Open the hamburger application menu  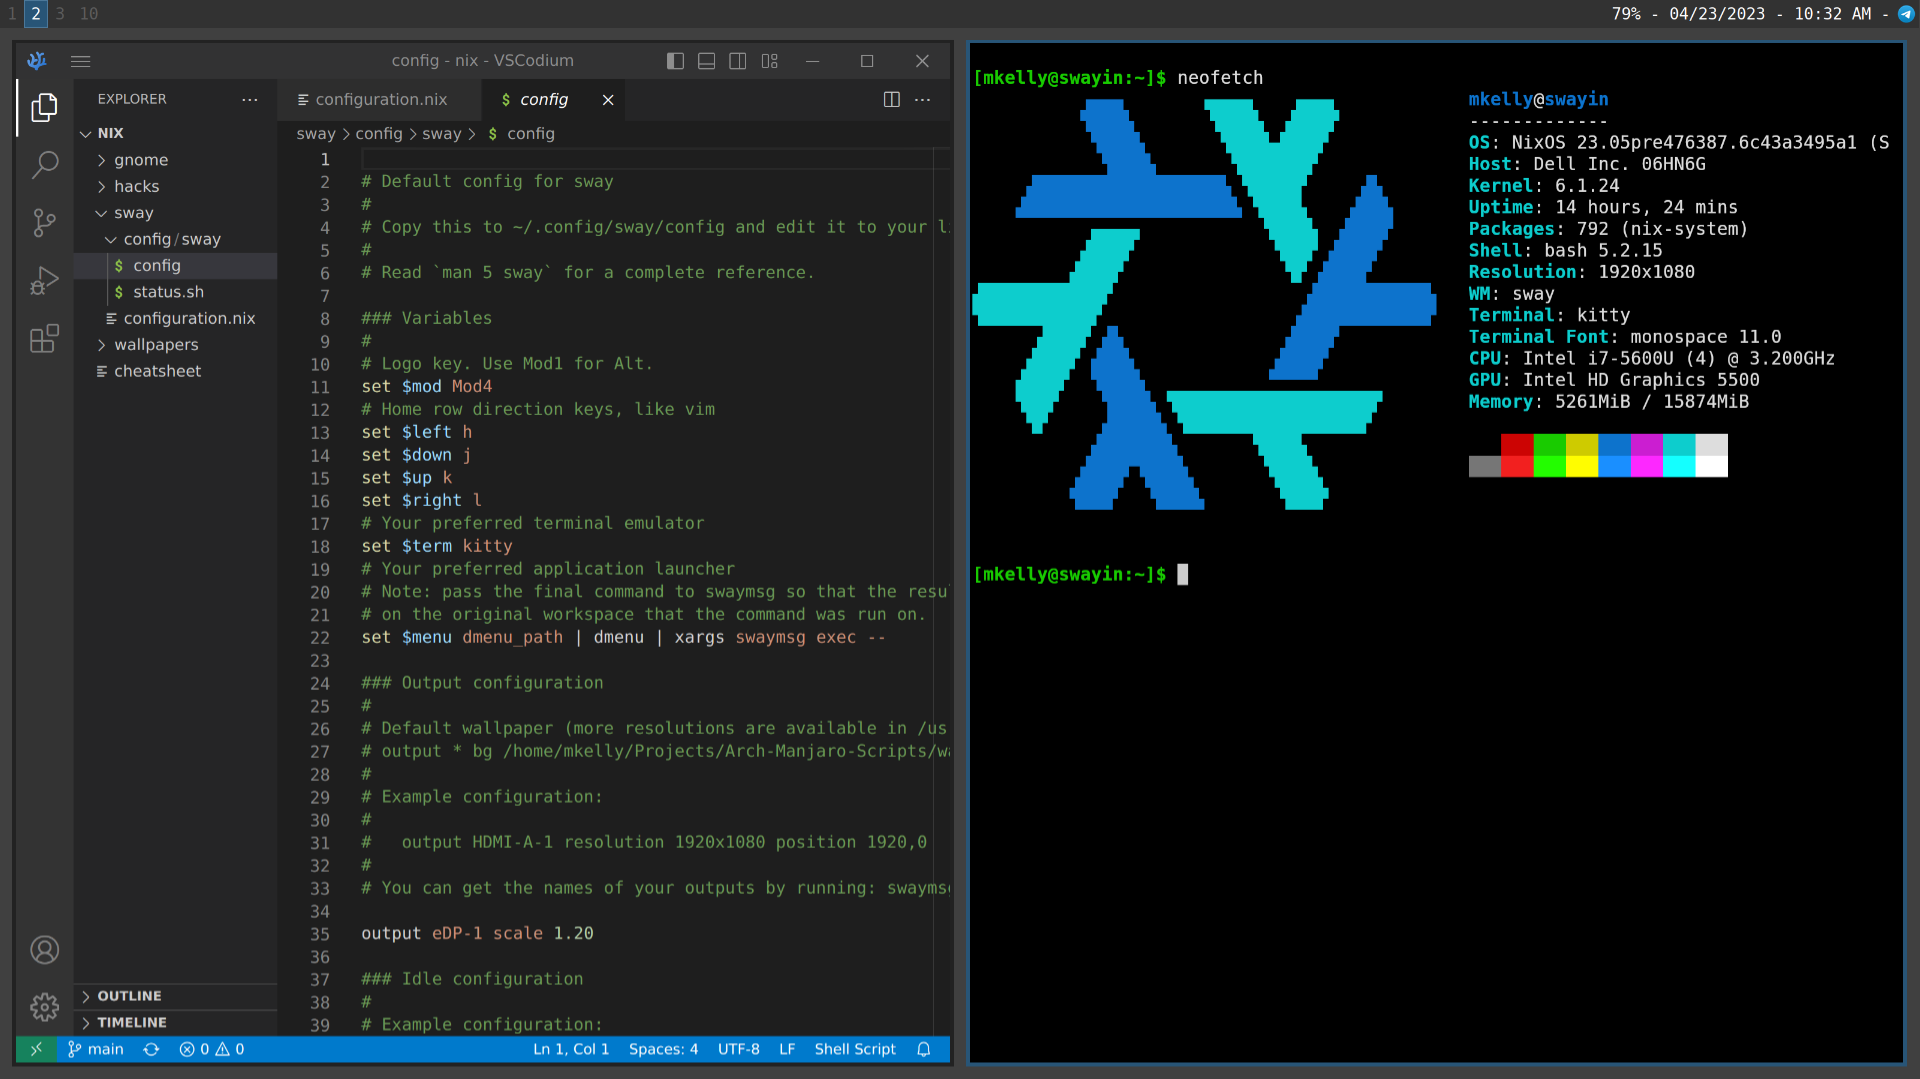[81, 61]
